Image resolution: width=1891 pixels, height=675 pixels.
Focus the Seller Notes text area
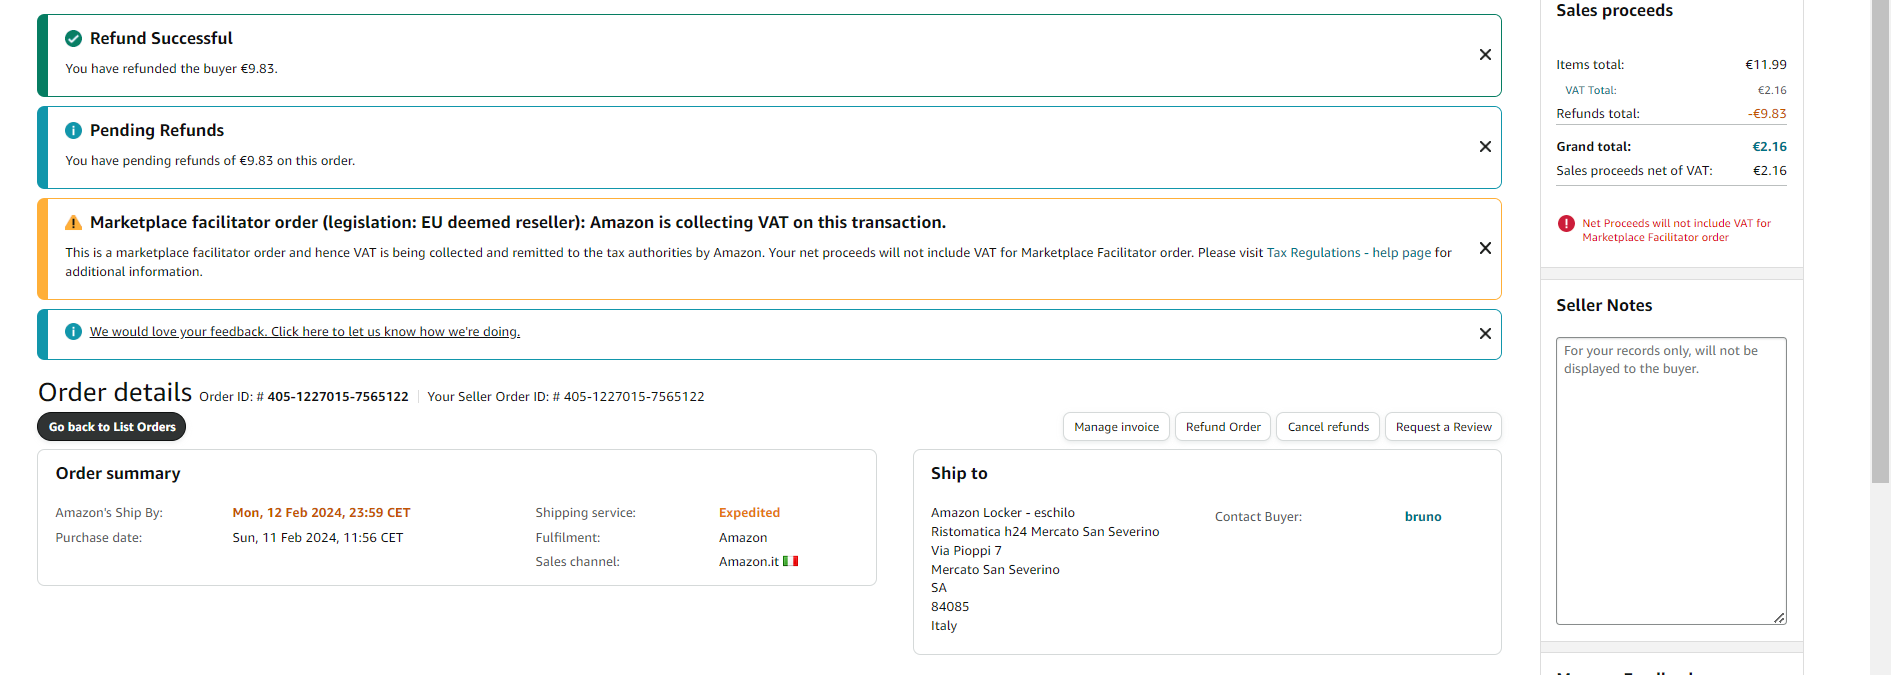(x=1671, y=481)
